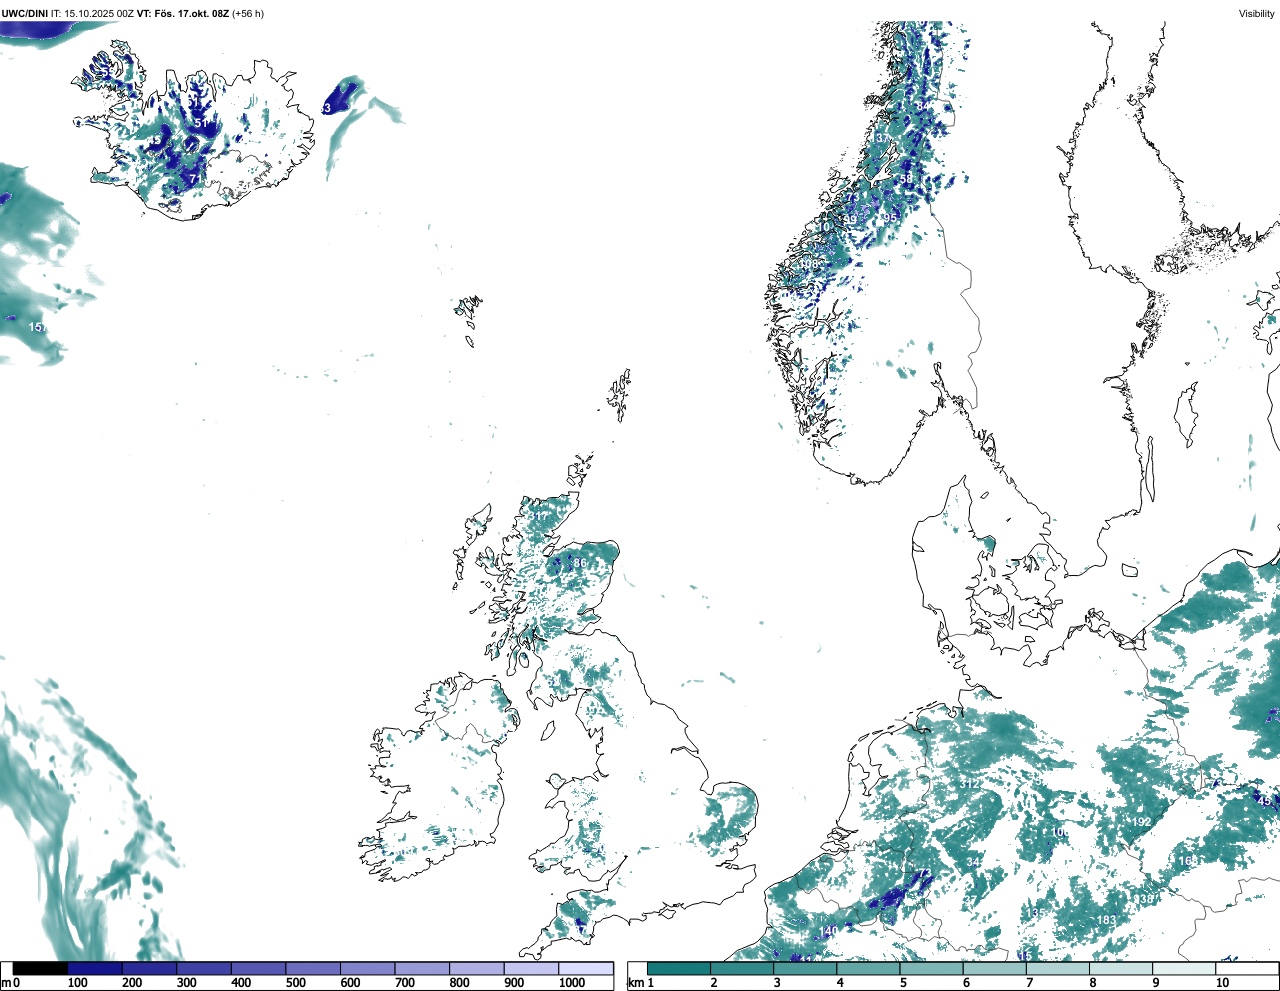Click the 'km' unit label in legend

pos(635,983)
